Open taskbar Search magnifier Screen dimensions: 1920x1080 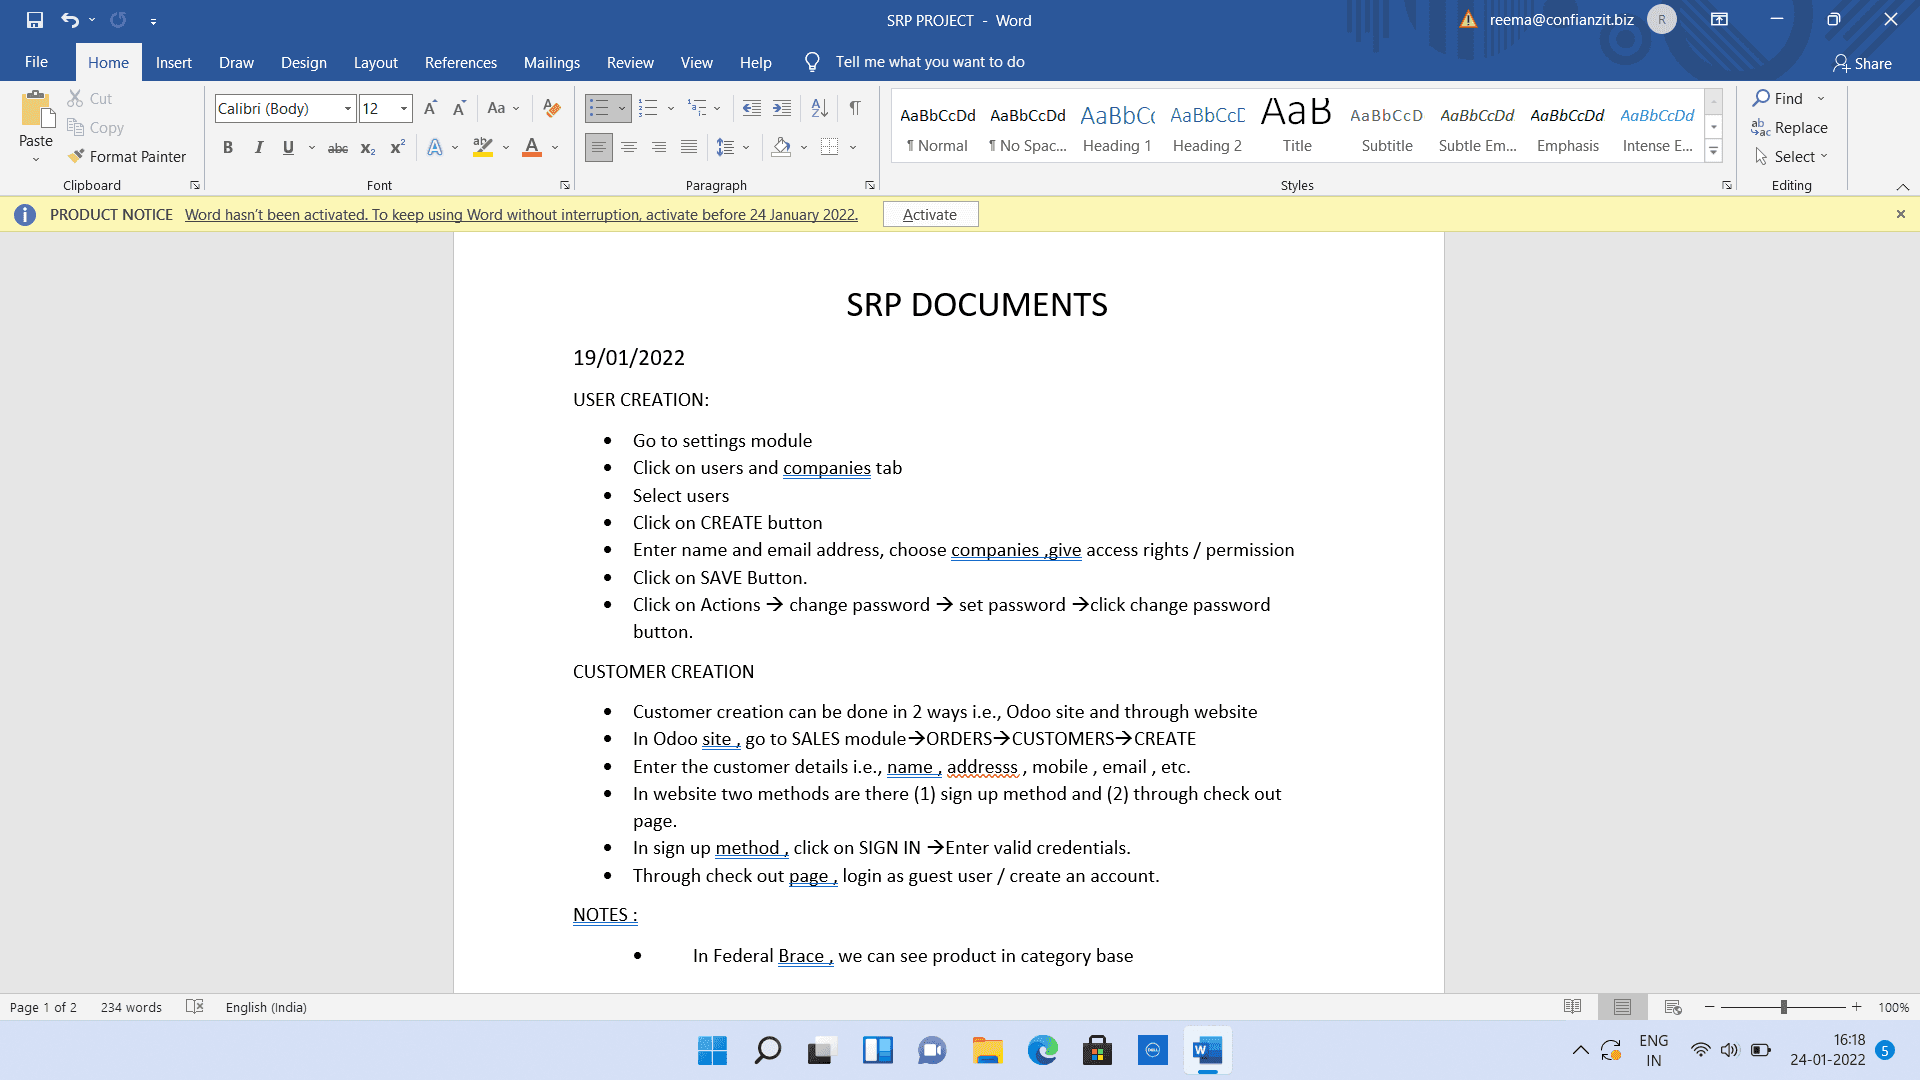767,1051
